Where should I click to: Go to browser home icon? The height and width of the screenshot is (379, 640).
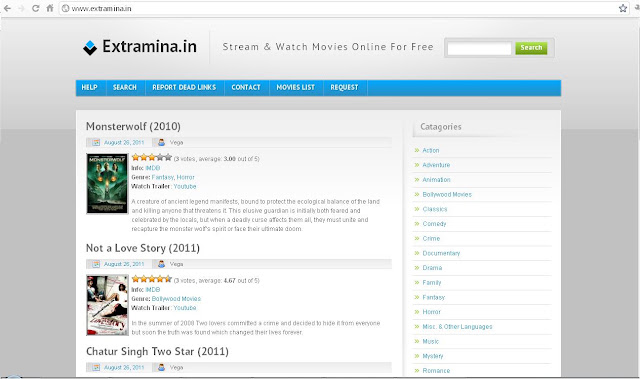50,8
